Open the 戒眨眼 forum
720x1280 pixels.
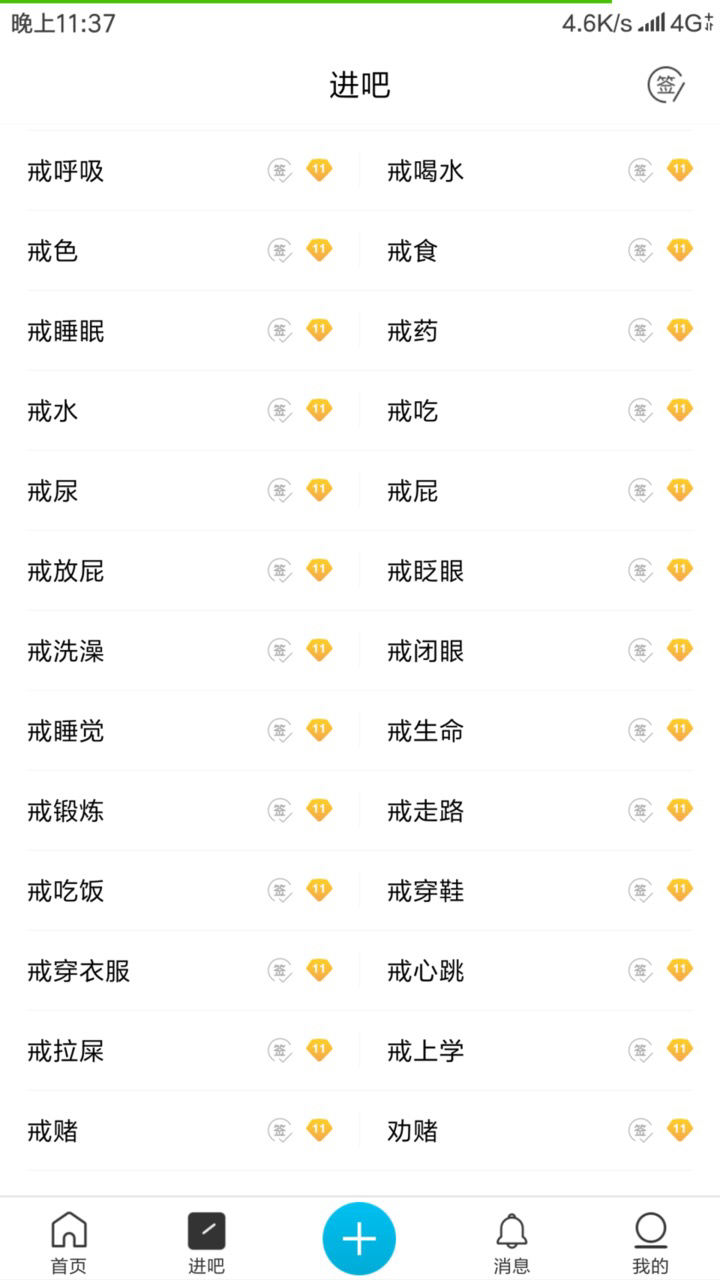coord(426,571)
